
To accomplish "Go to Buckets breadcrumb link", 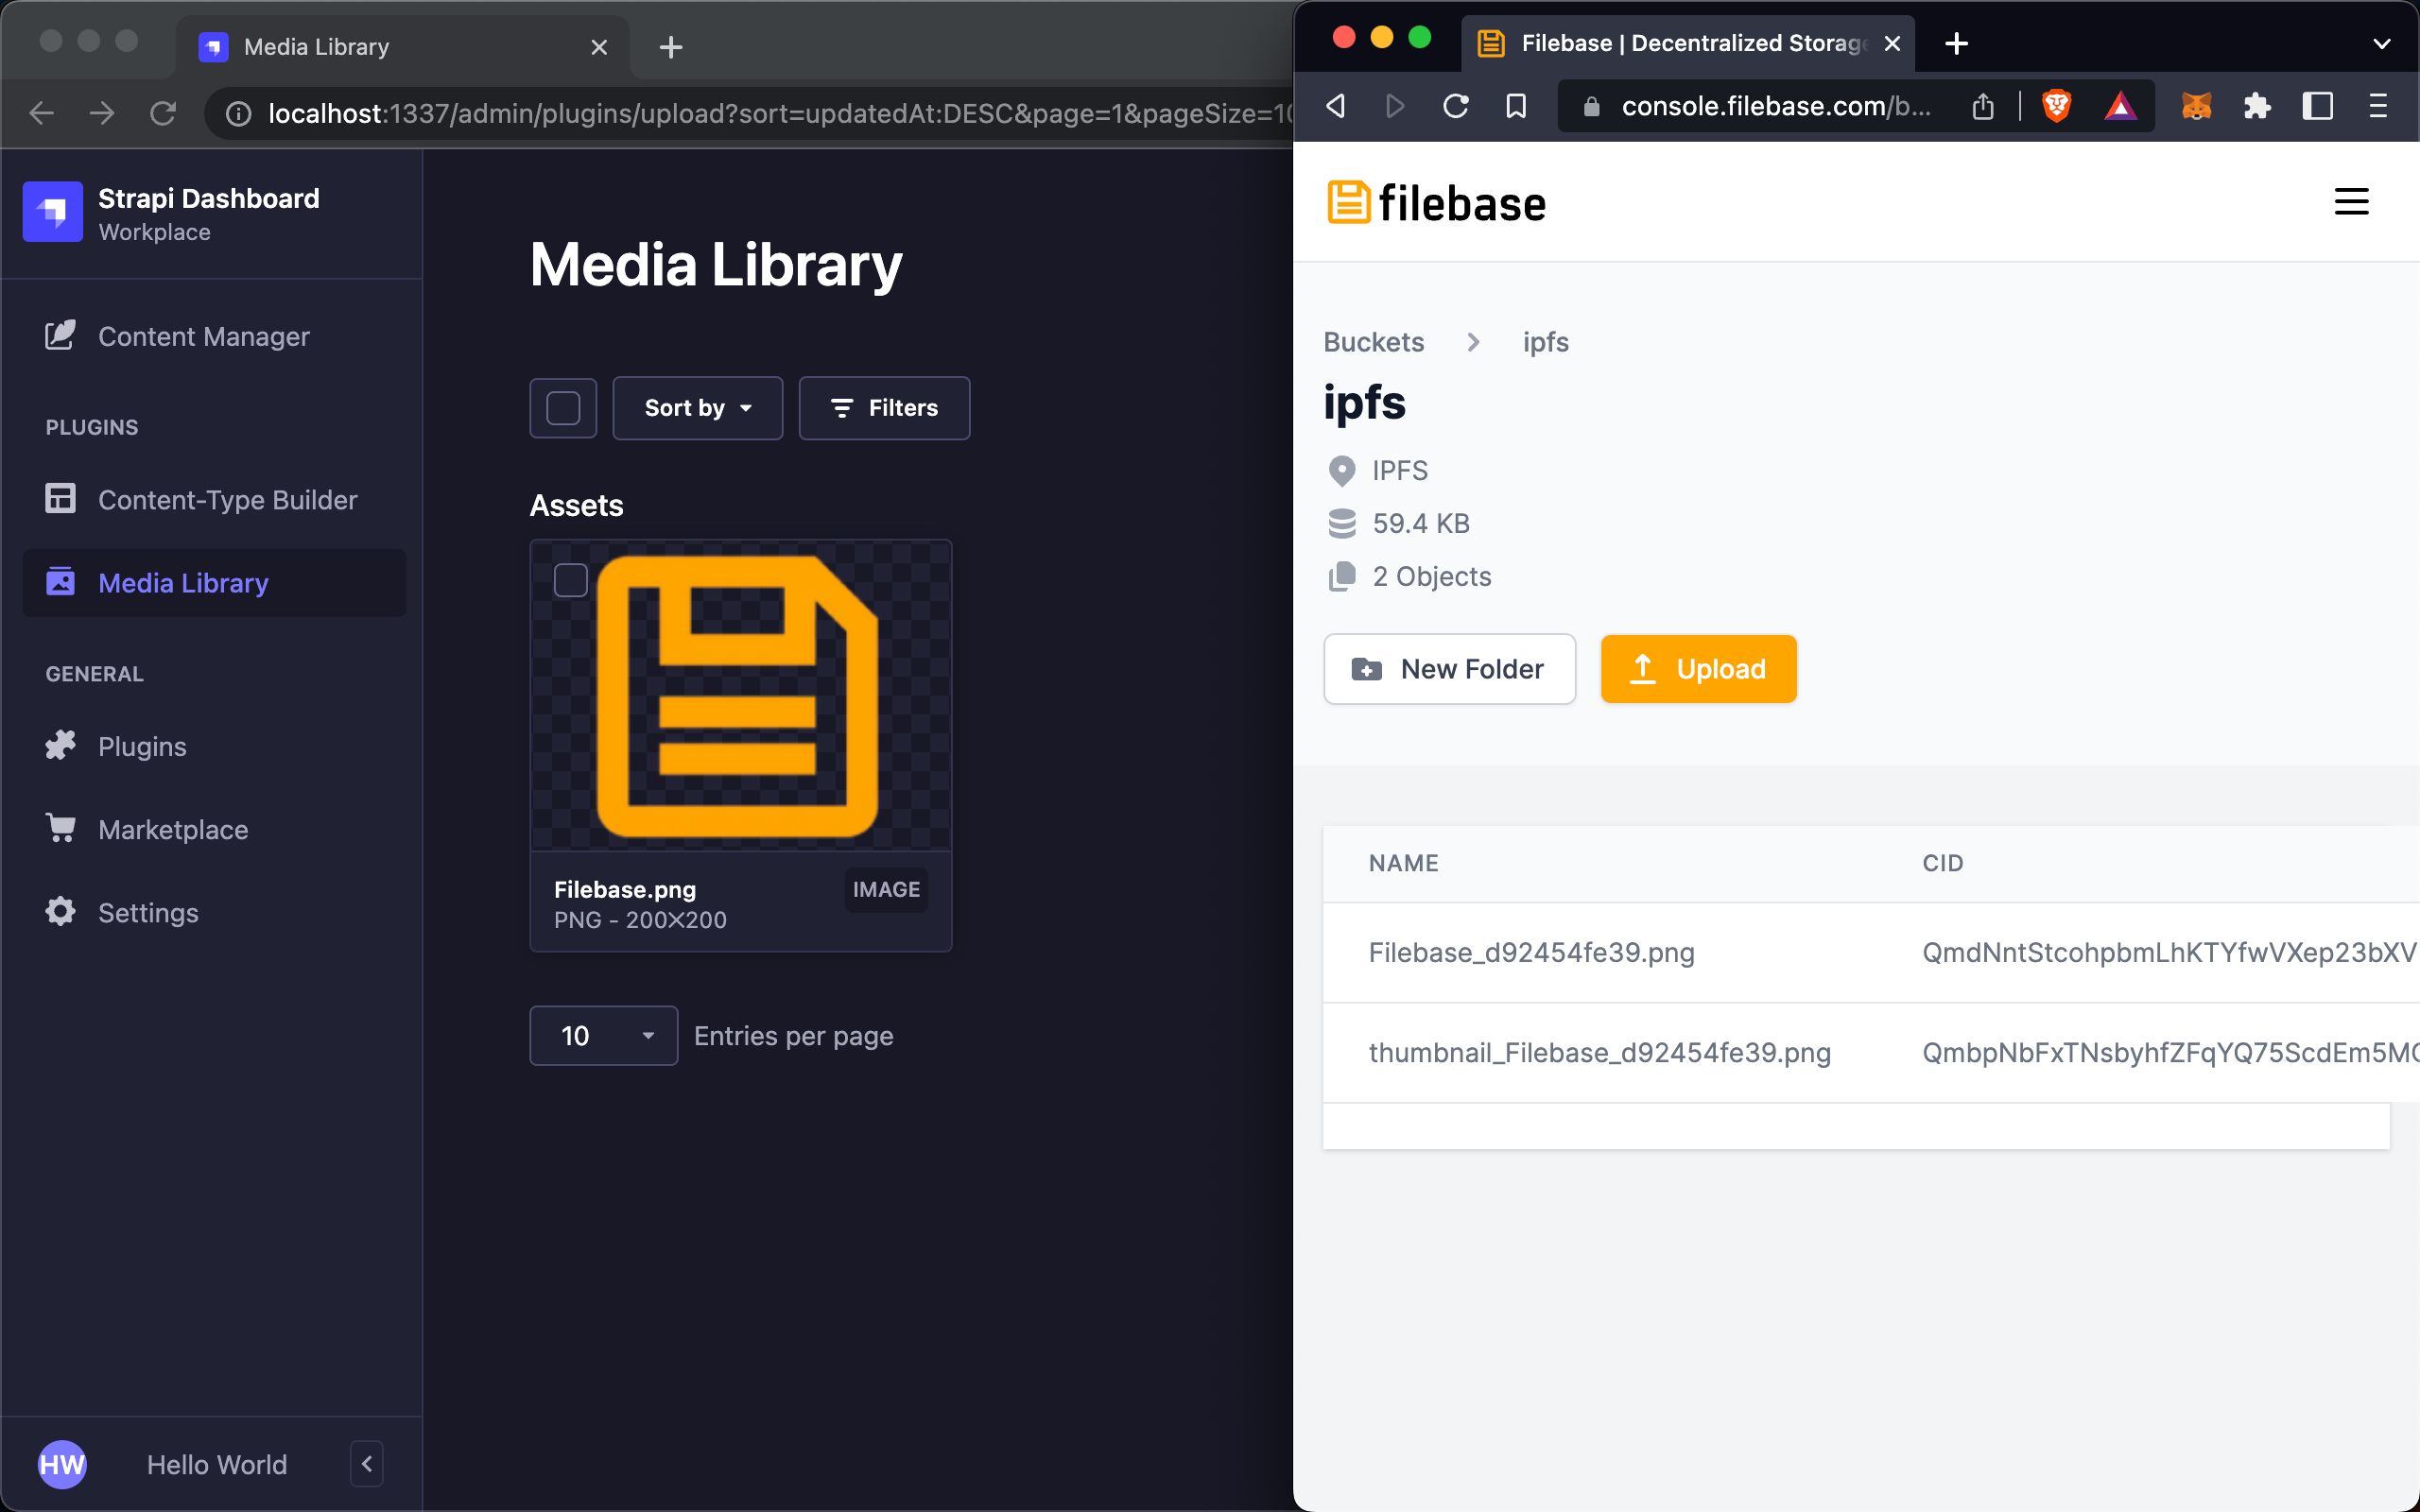I will (1373, 342).
